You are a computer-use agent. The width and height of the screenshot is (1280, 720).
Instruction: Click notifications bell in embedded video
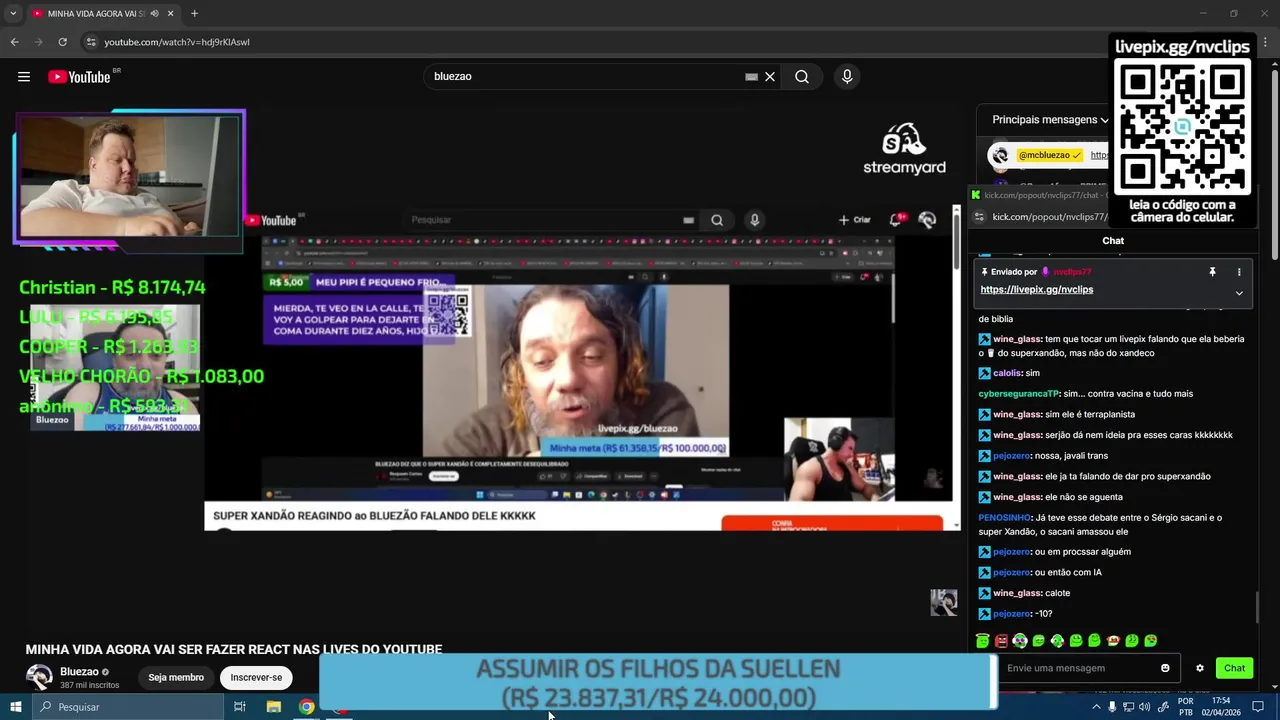[896, 220]
